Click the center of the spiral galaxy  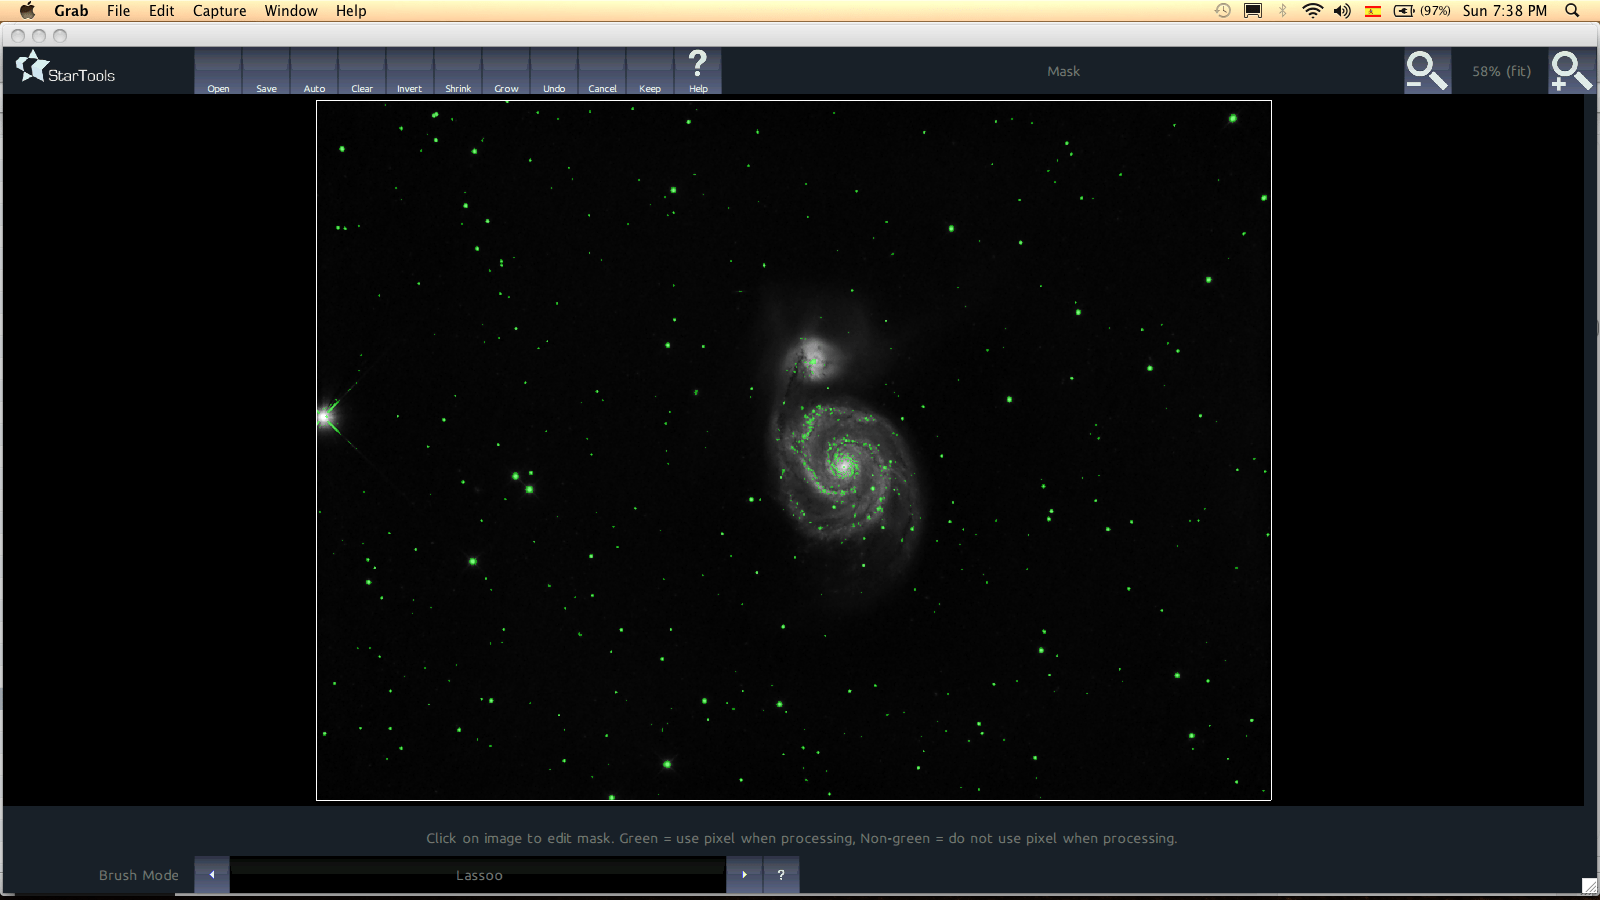click(843, 465)
